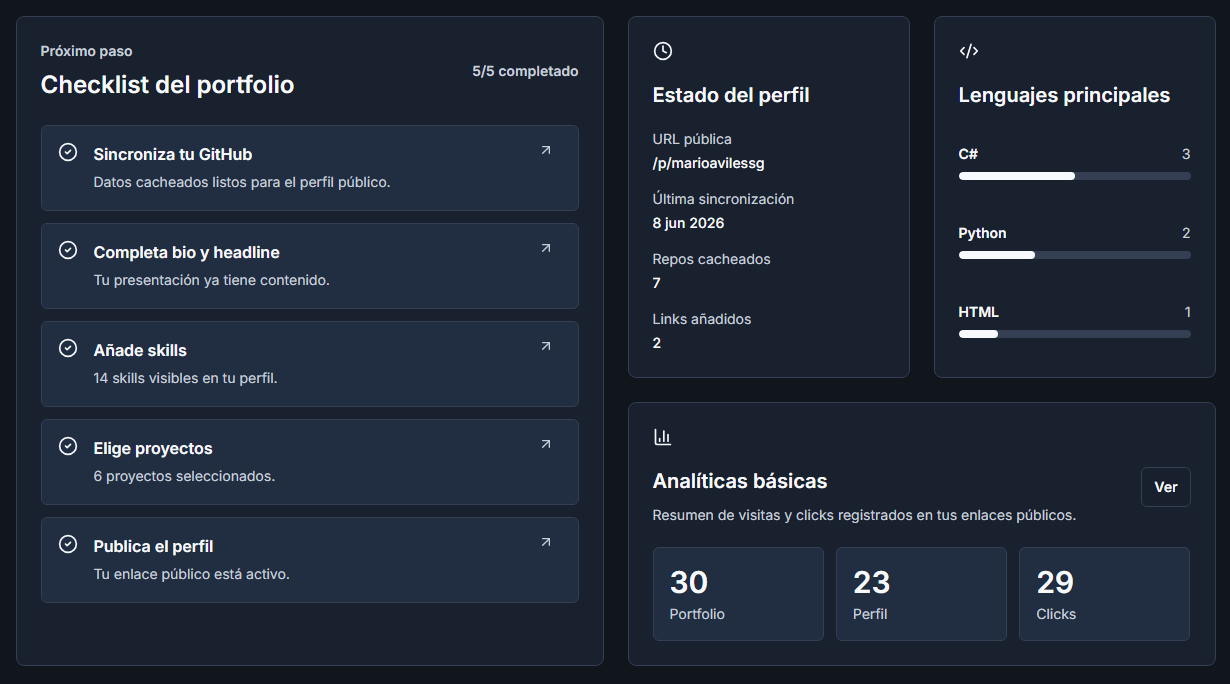Click the Lenguajes principales heading
The image size is (1230, 684).
(1064, 95)
